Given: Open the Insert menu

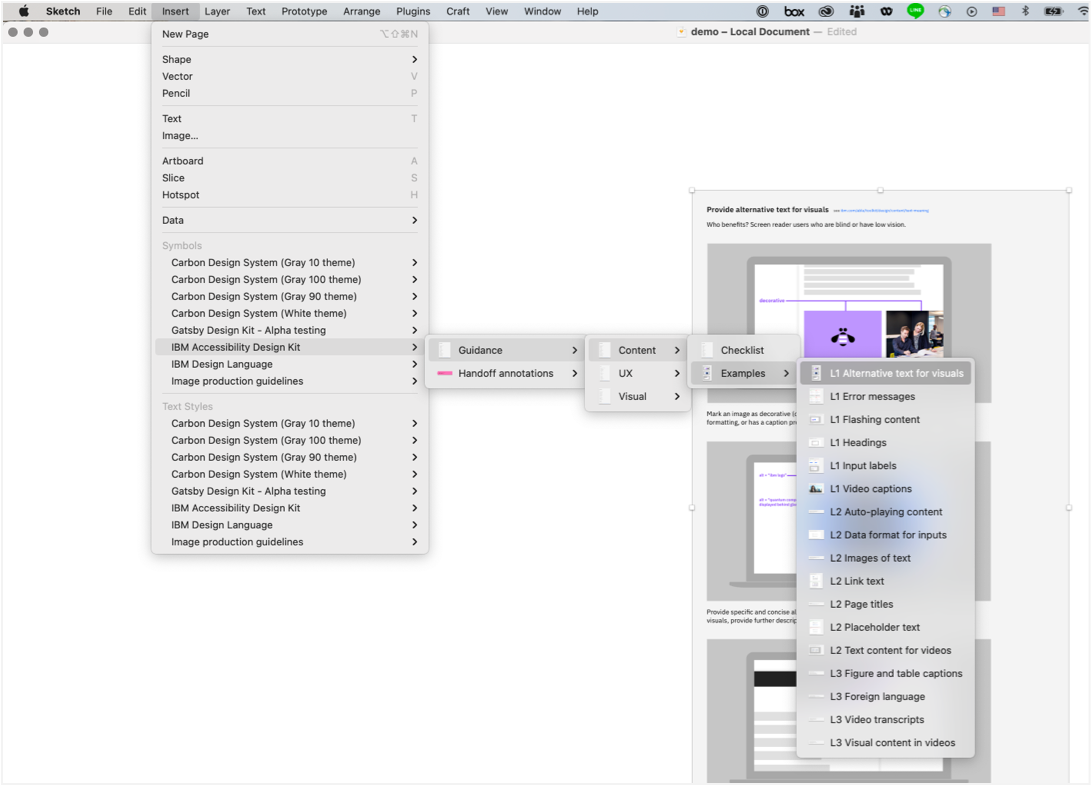Looking at the screenshot, I should pos(175,11).
